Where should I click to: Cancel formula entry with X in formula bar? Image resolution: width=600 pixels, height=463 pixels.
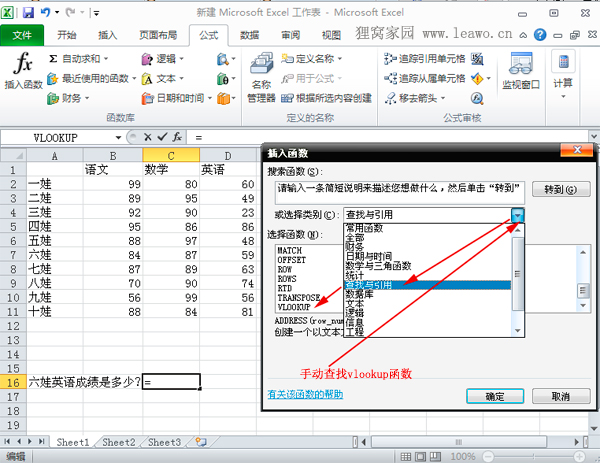click(148, 137)
